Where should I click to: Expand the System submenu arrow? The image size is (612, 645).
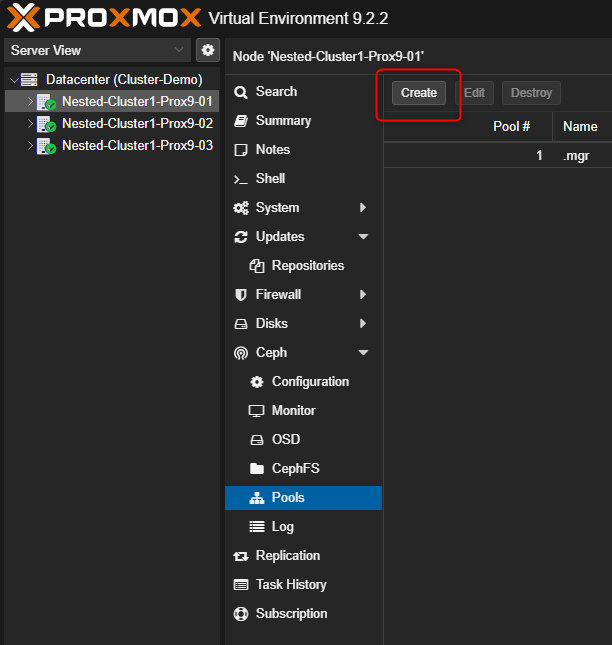point(363,207)
